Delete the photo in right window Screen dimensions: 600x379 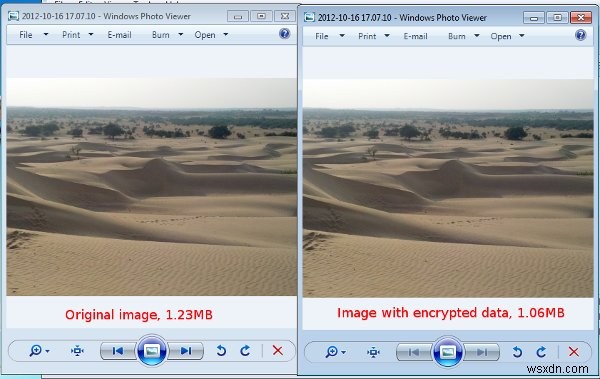(574, 352)
